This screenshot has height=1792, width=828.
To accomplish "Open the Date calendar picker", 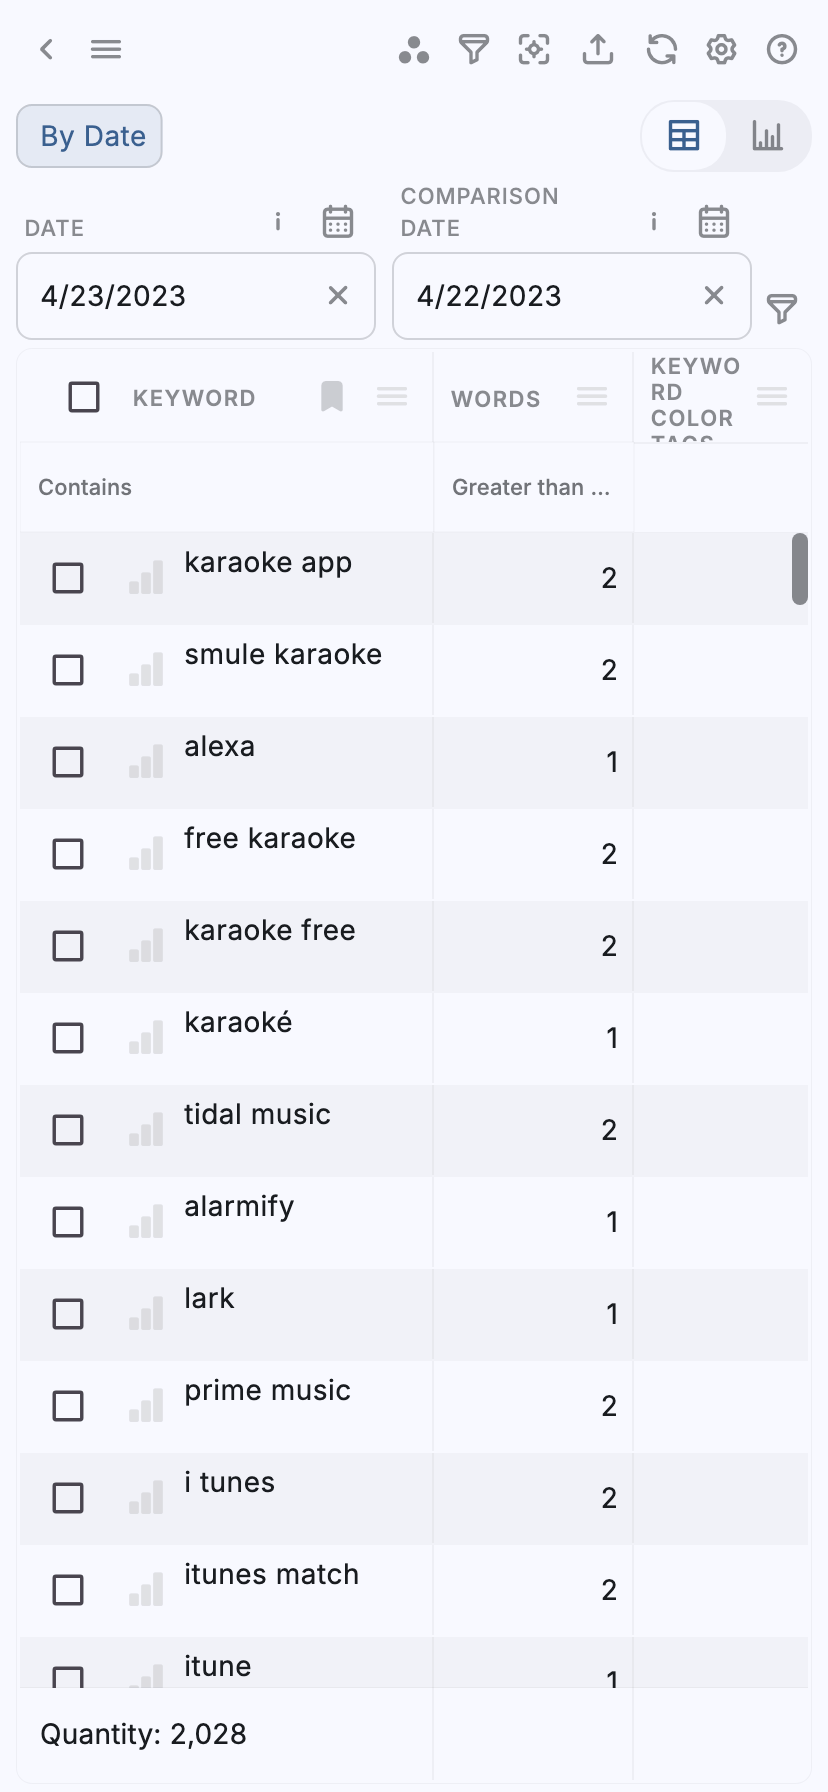I will tap(338, 221).
